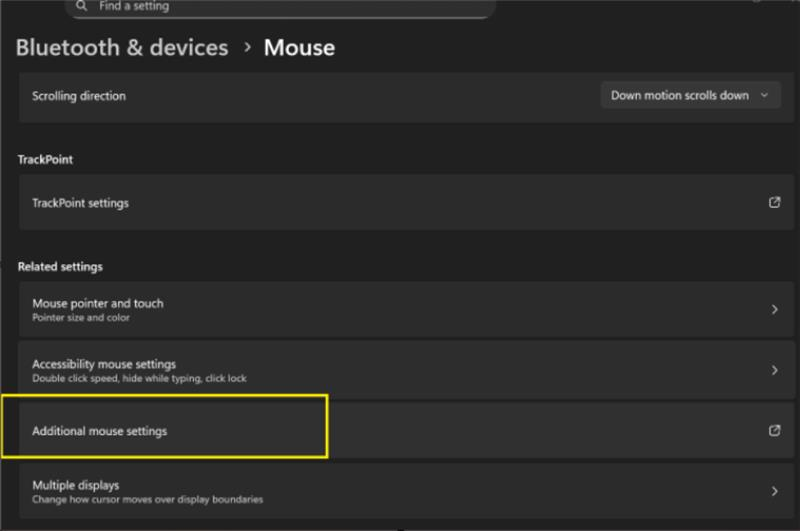Click the breadcrumb arrow before Mouse
The height and width of the screenshot is (531, 800).
tap(246, 48)
